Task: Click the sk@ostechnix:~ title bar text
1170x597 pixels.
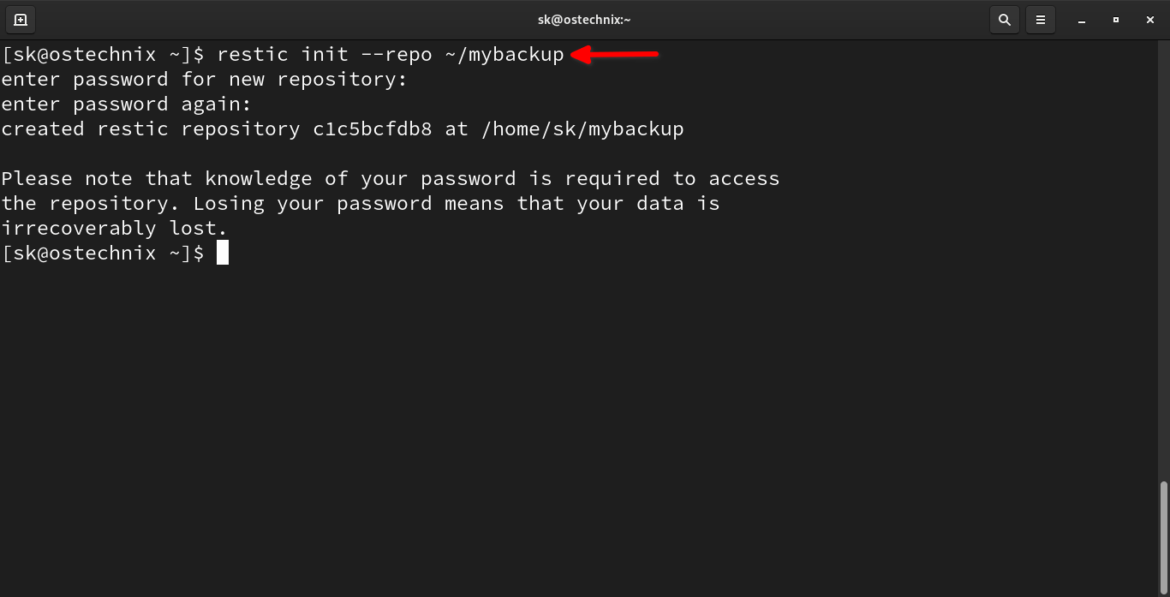Action: coord(585,19)
